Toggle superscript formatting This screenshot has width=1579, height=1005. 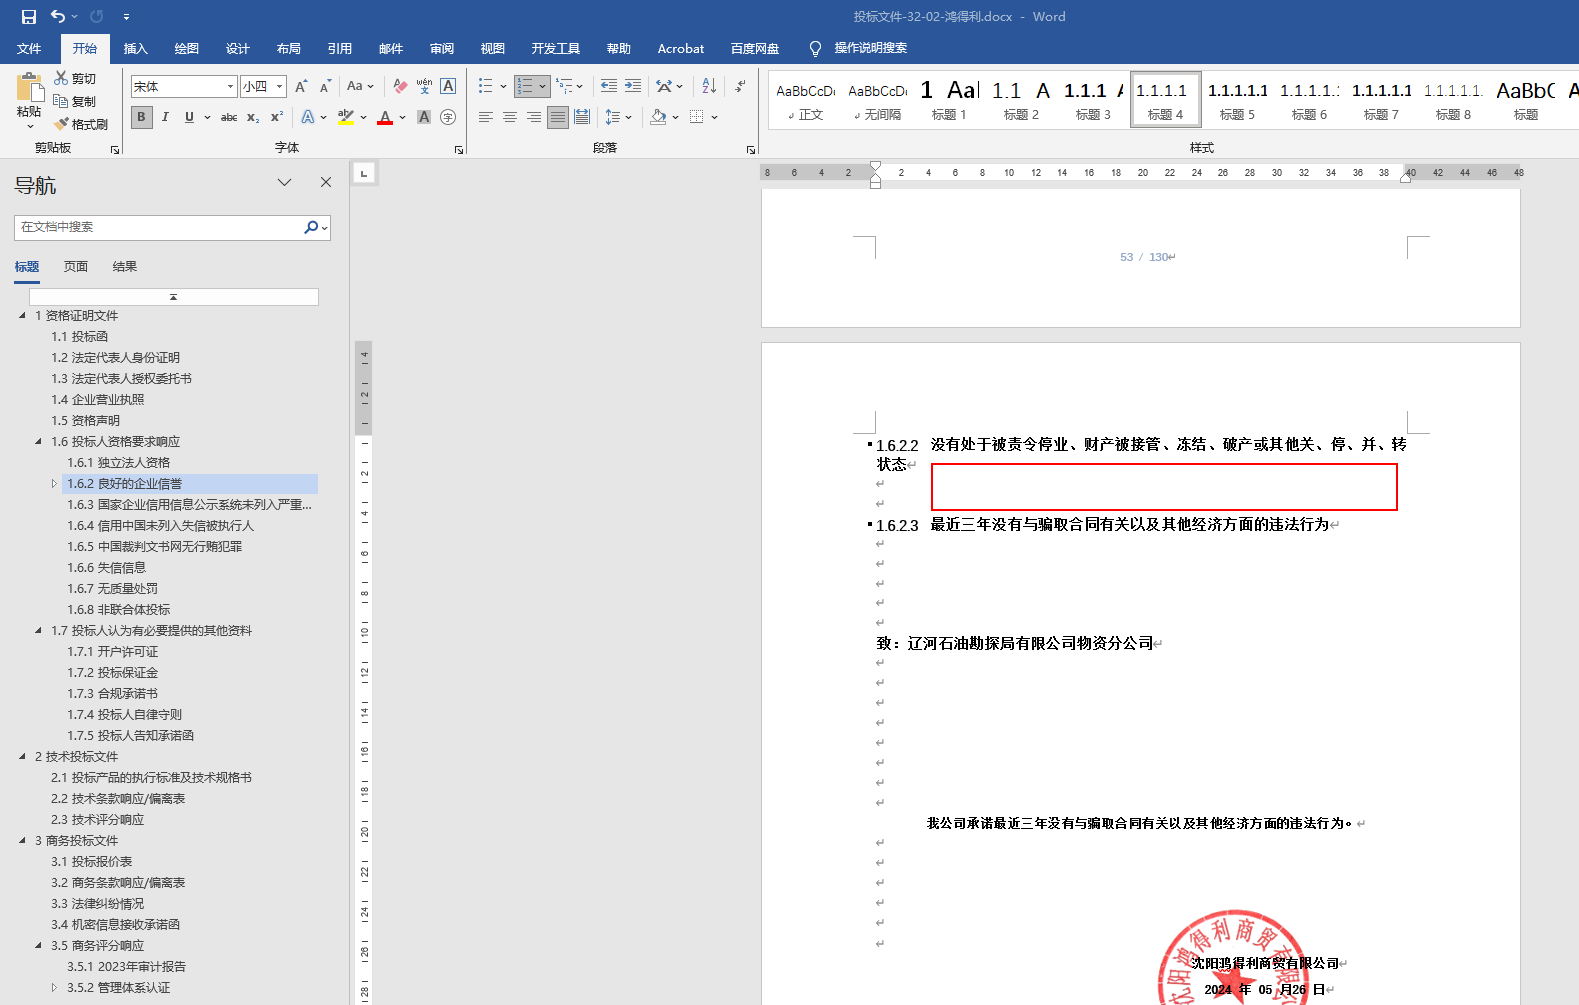coord(277,117)
